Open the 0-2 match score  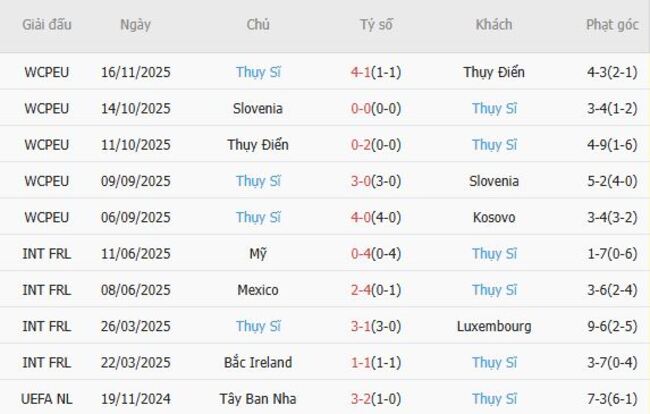coord(361,145)
